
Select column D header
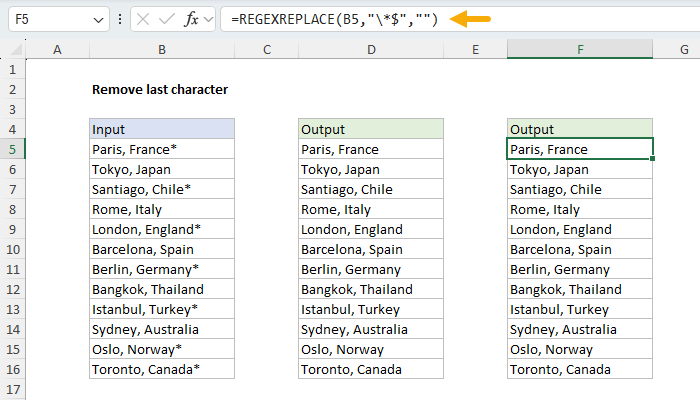point(371,50)
